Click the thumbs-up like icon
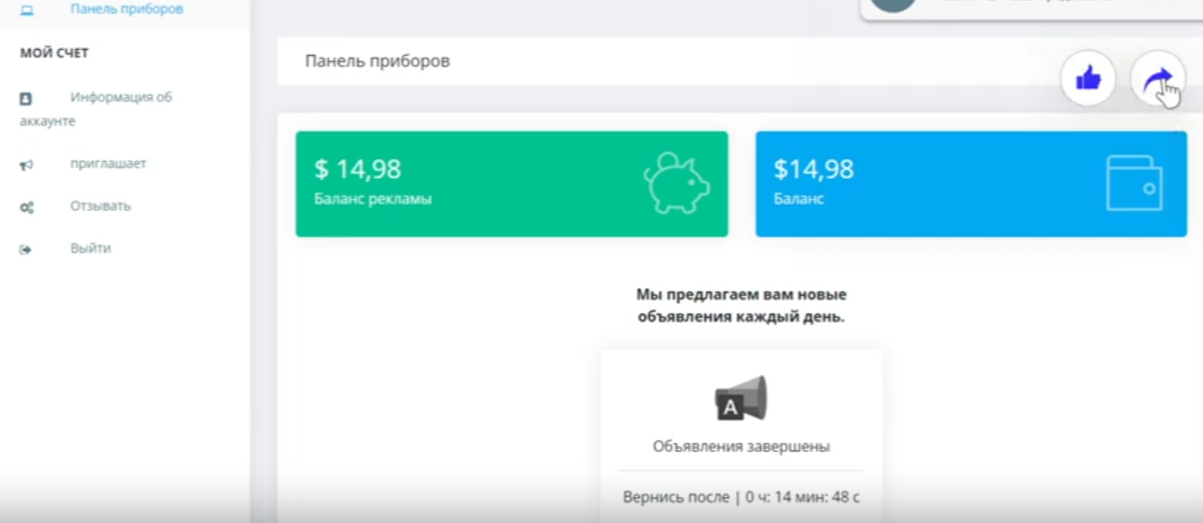1203x523 pixels. [x=1088, y=77]
